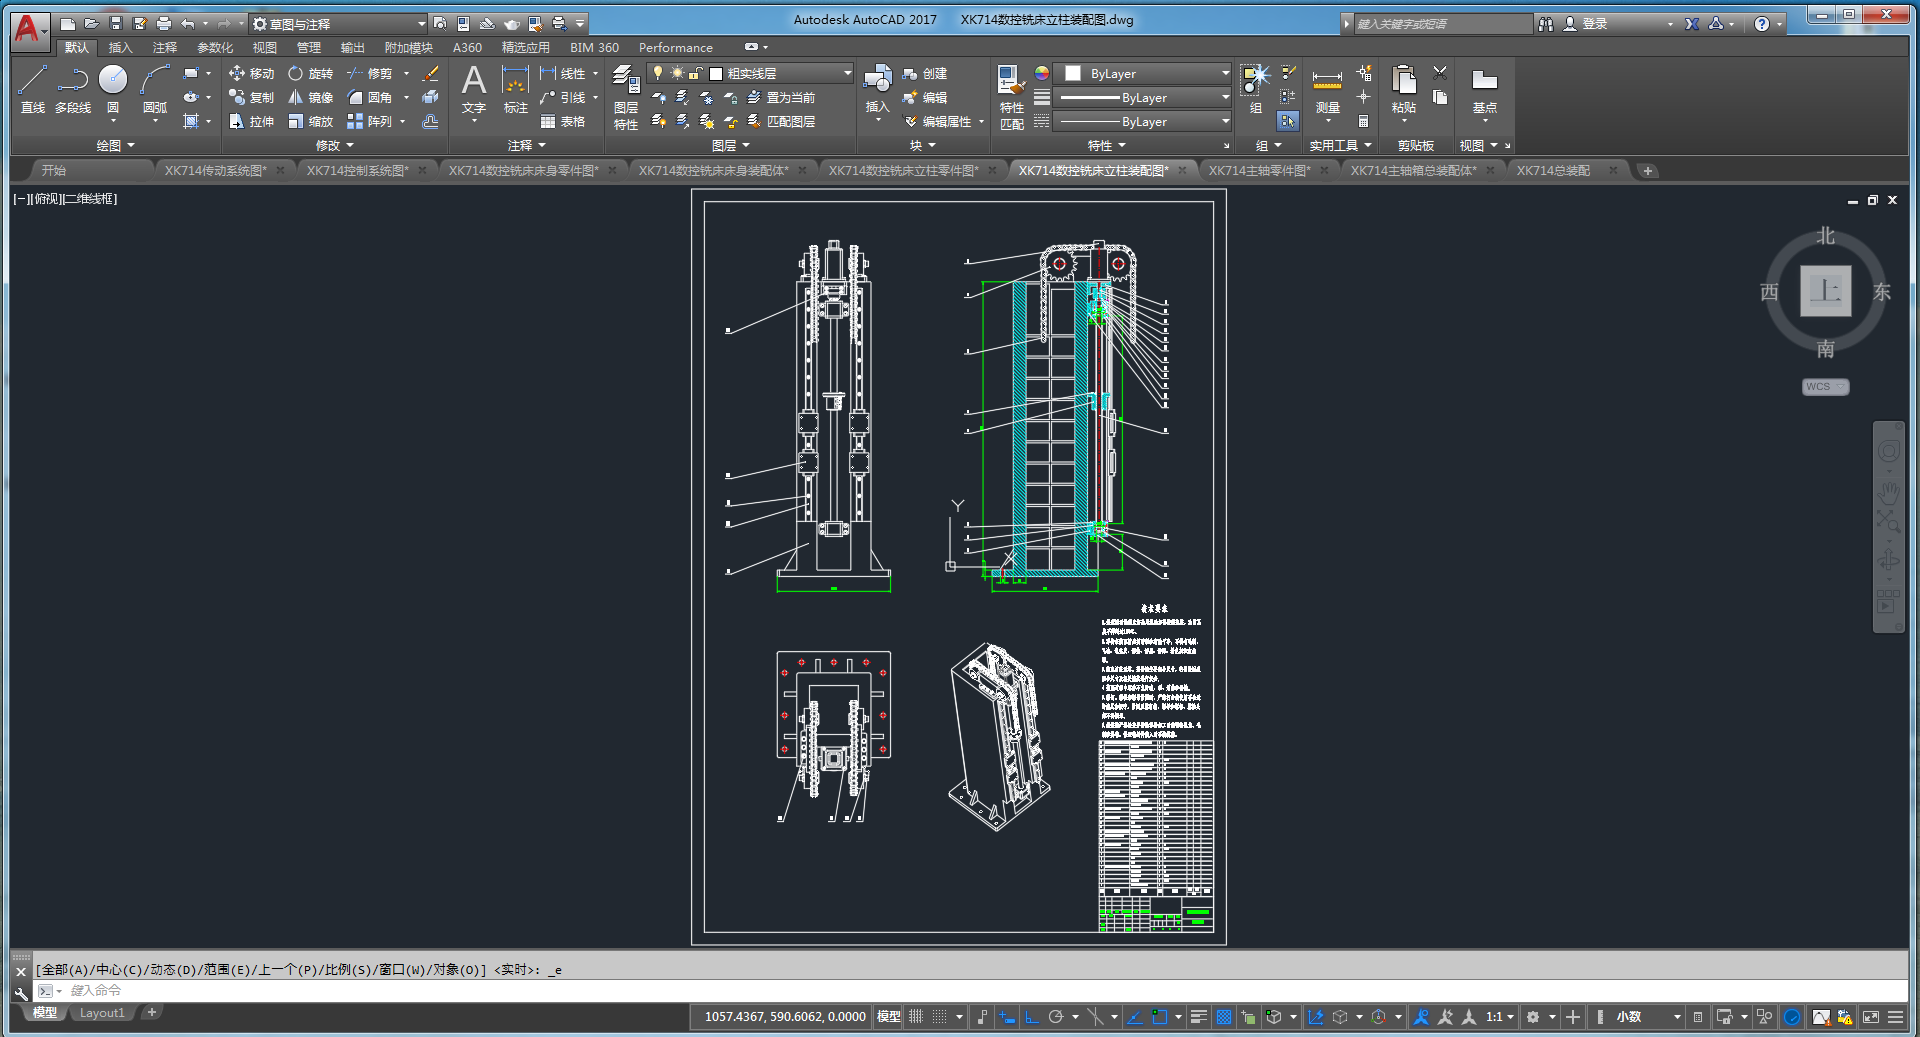Open the 插入 ribbon tab
The image size is (1920, 1037).
120,47
